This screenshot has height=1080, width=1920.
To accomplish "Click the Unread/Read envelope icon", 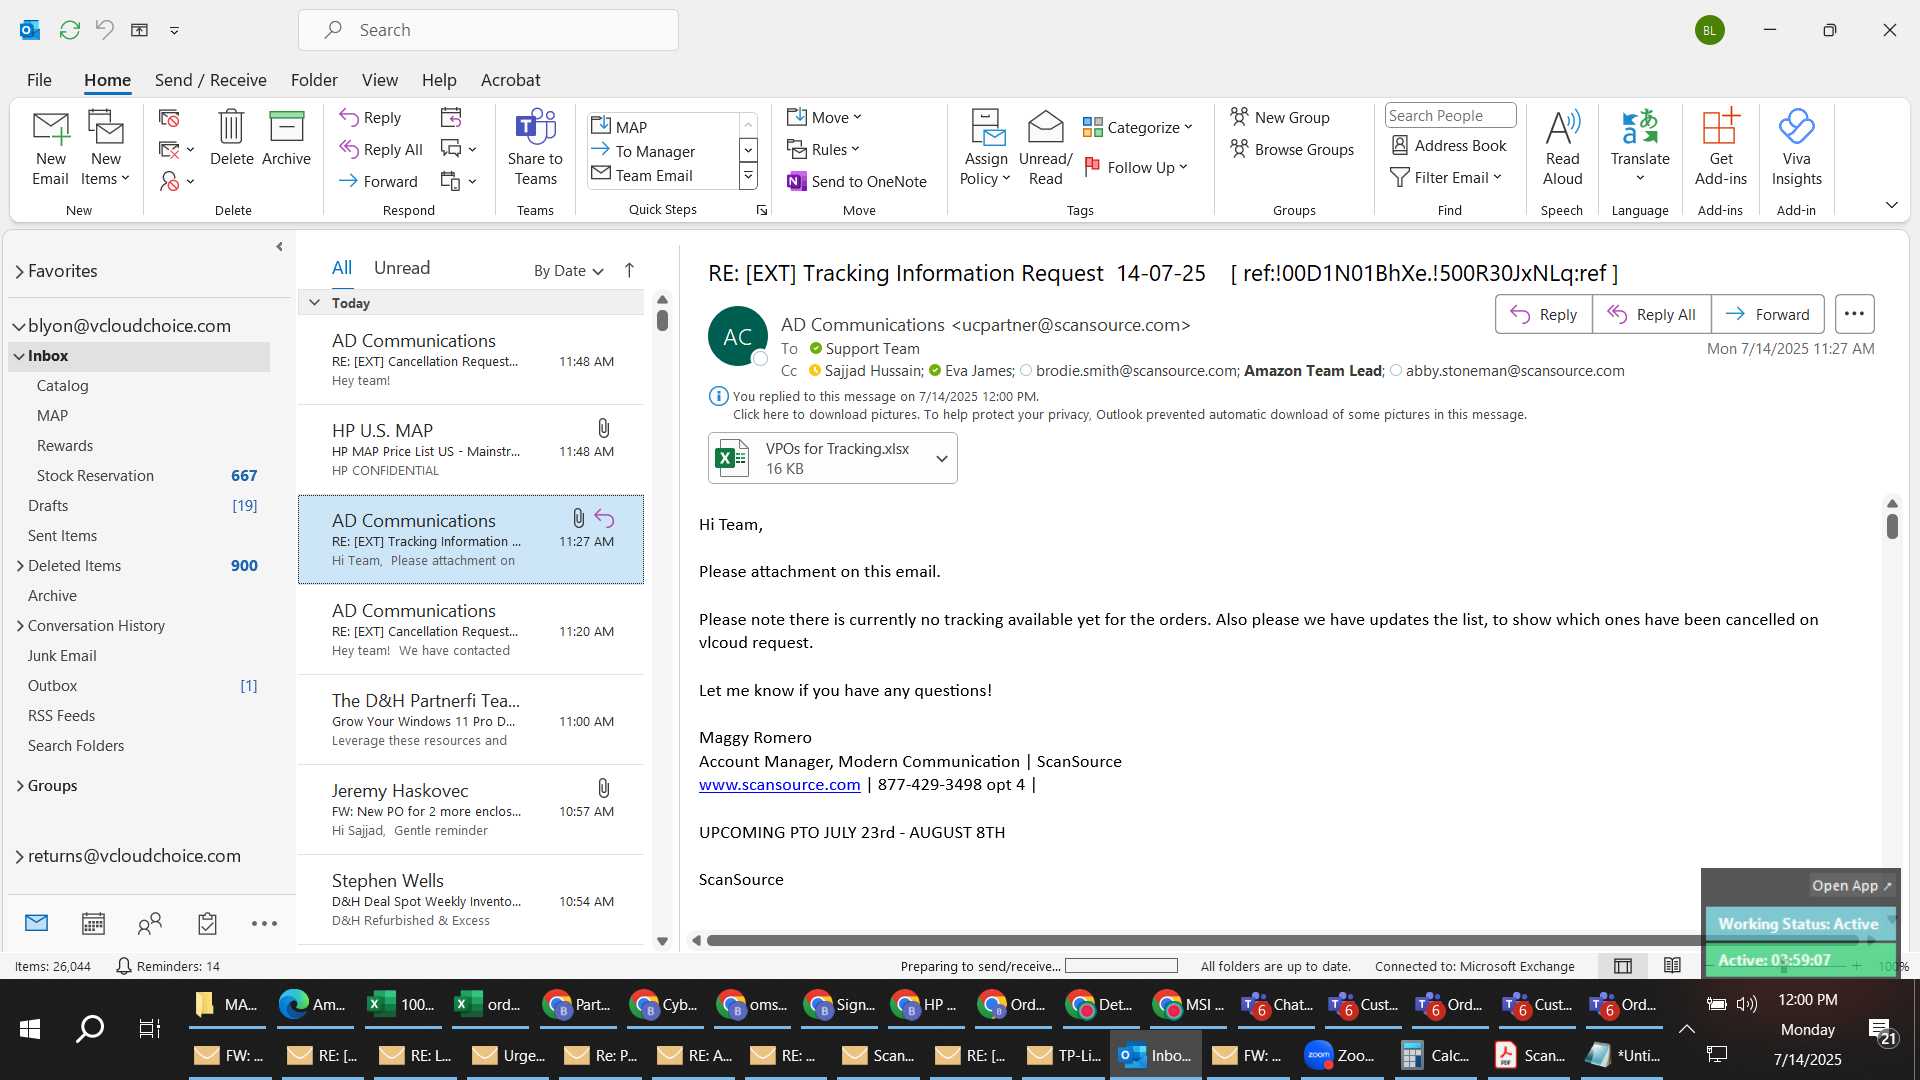I will [x=1045, y=148].
